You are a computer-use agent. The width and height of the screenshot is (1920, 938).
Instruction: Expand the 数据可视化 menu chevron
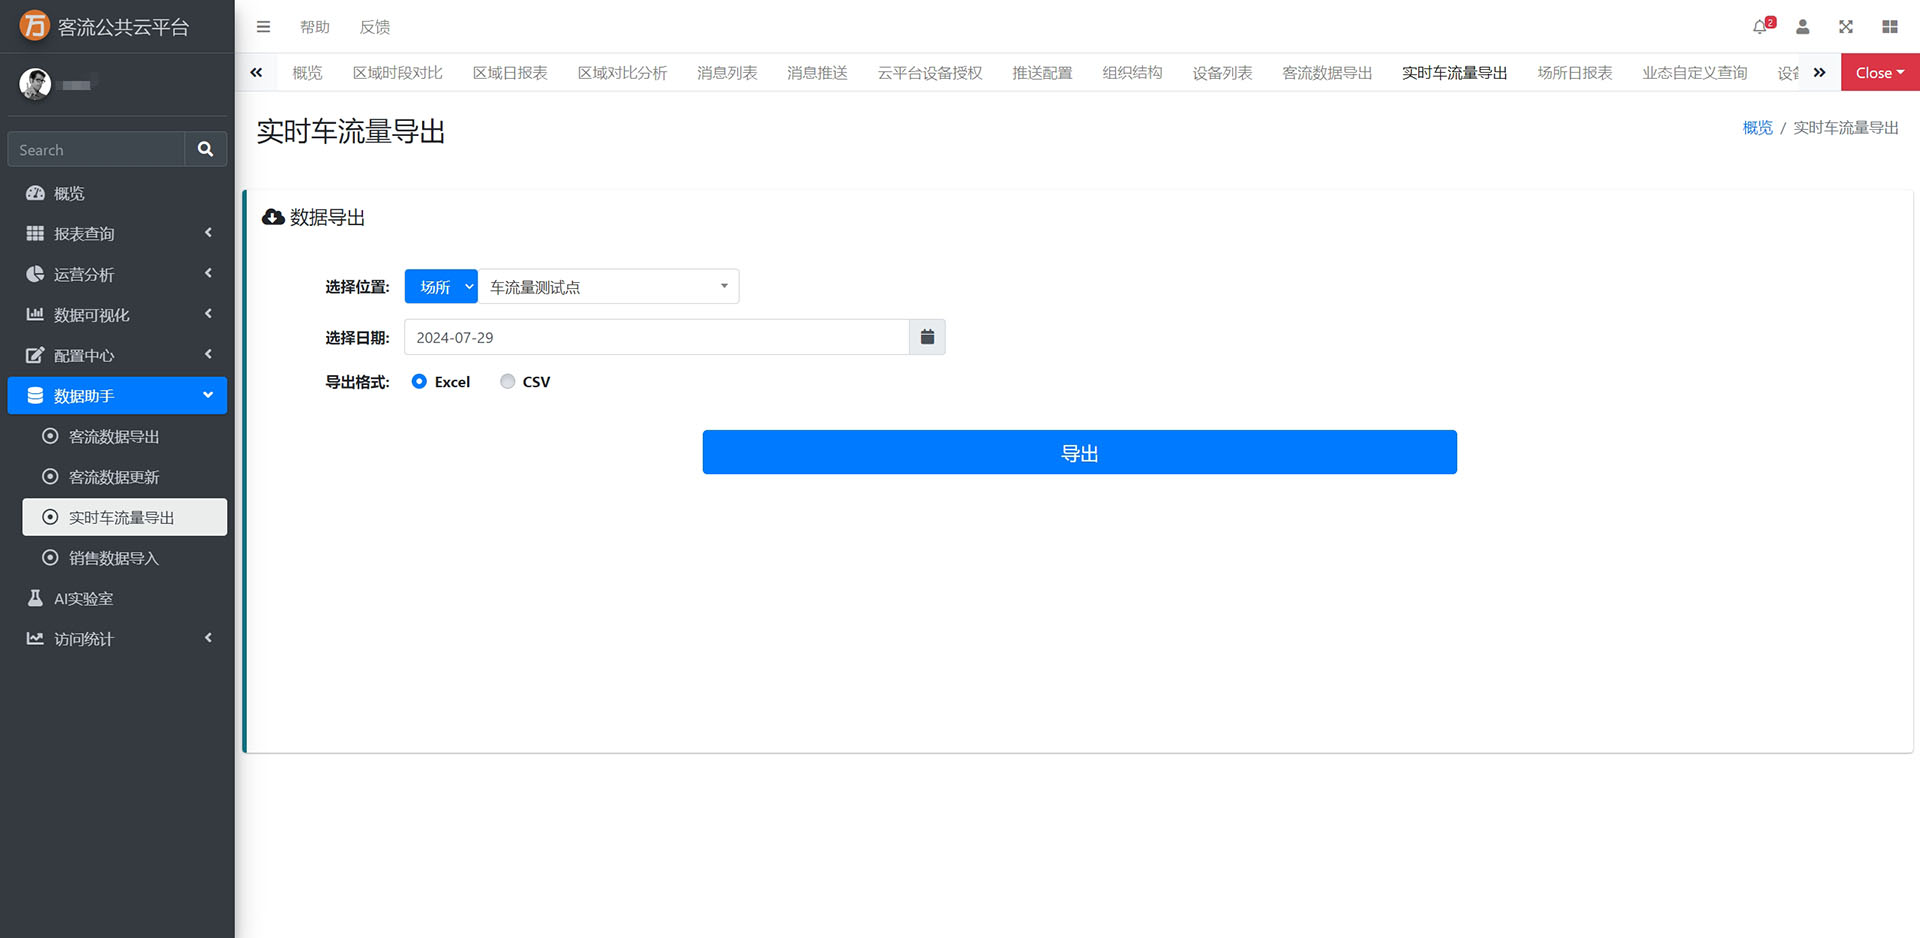coord(208,314)
